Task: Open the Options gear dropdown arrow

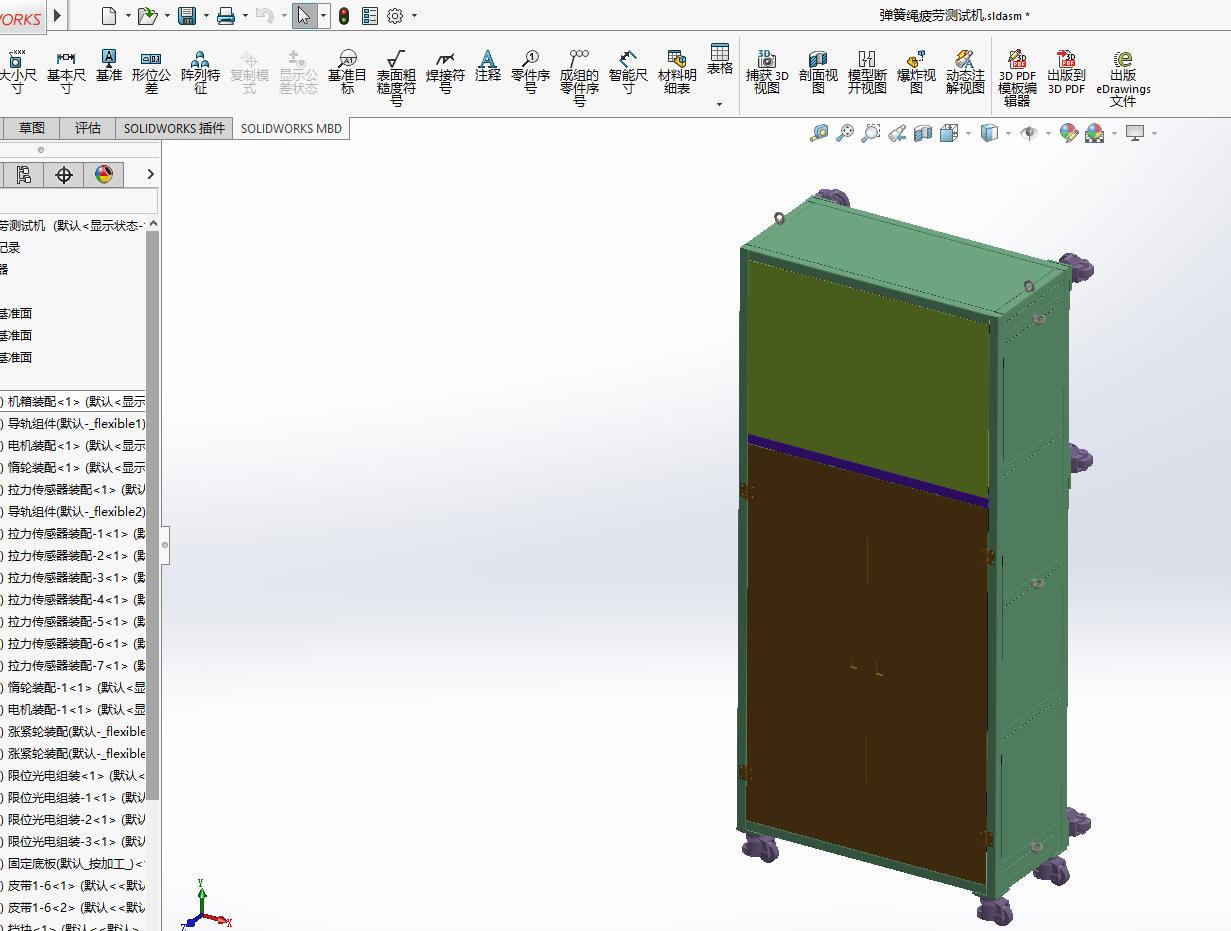Action: (x=414, y=16)
